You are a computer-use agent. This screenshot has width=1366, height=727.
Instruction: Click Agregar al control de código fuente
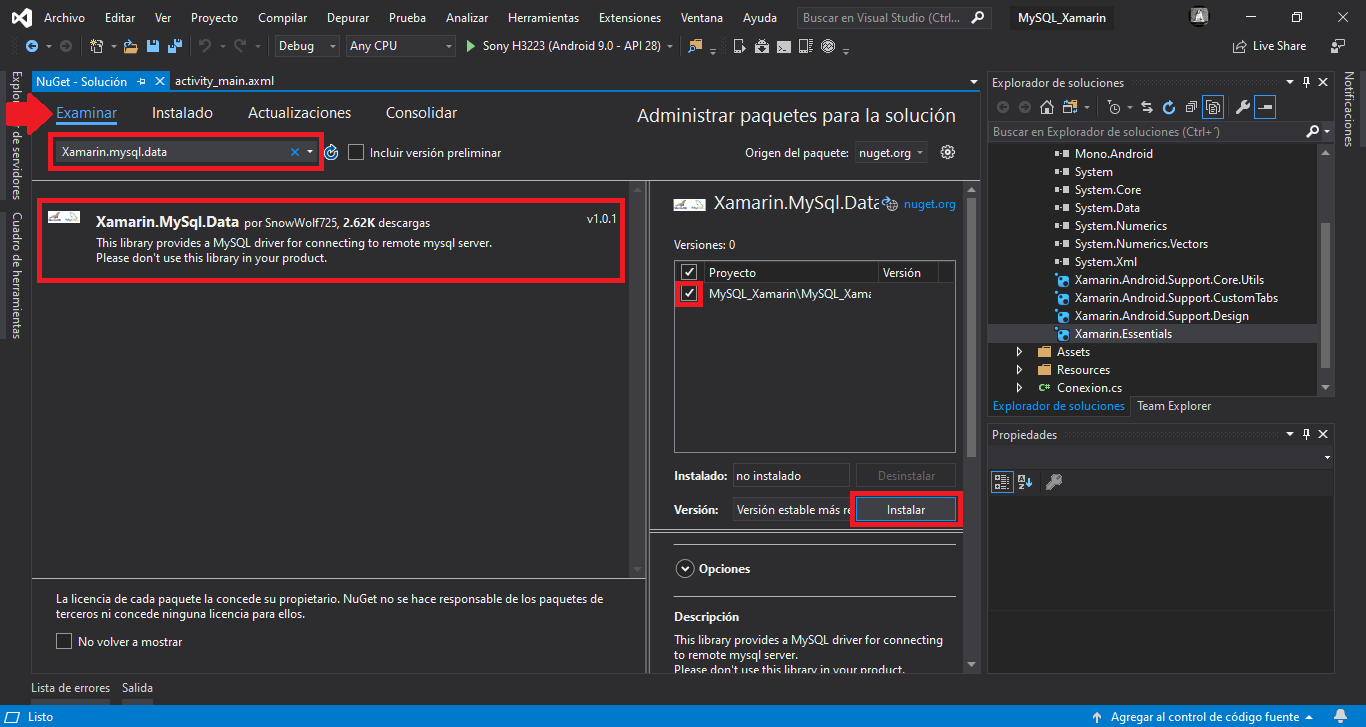coord(1205,717)
